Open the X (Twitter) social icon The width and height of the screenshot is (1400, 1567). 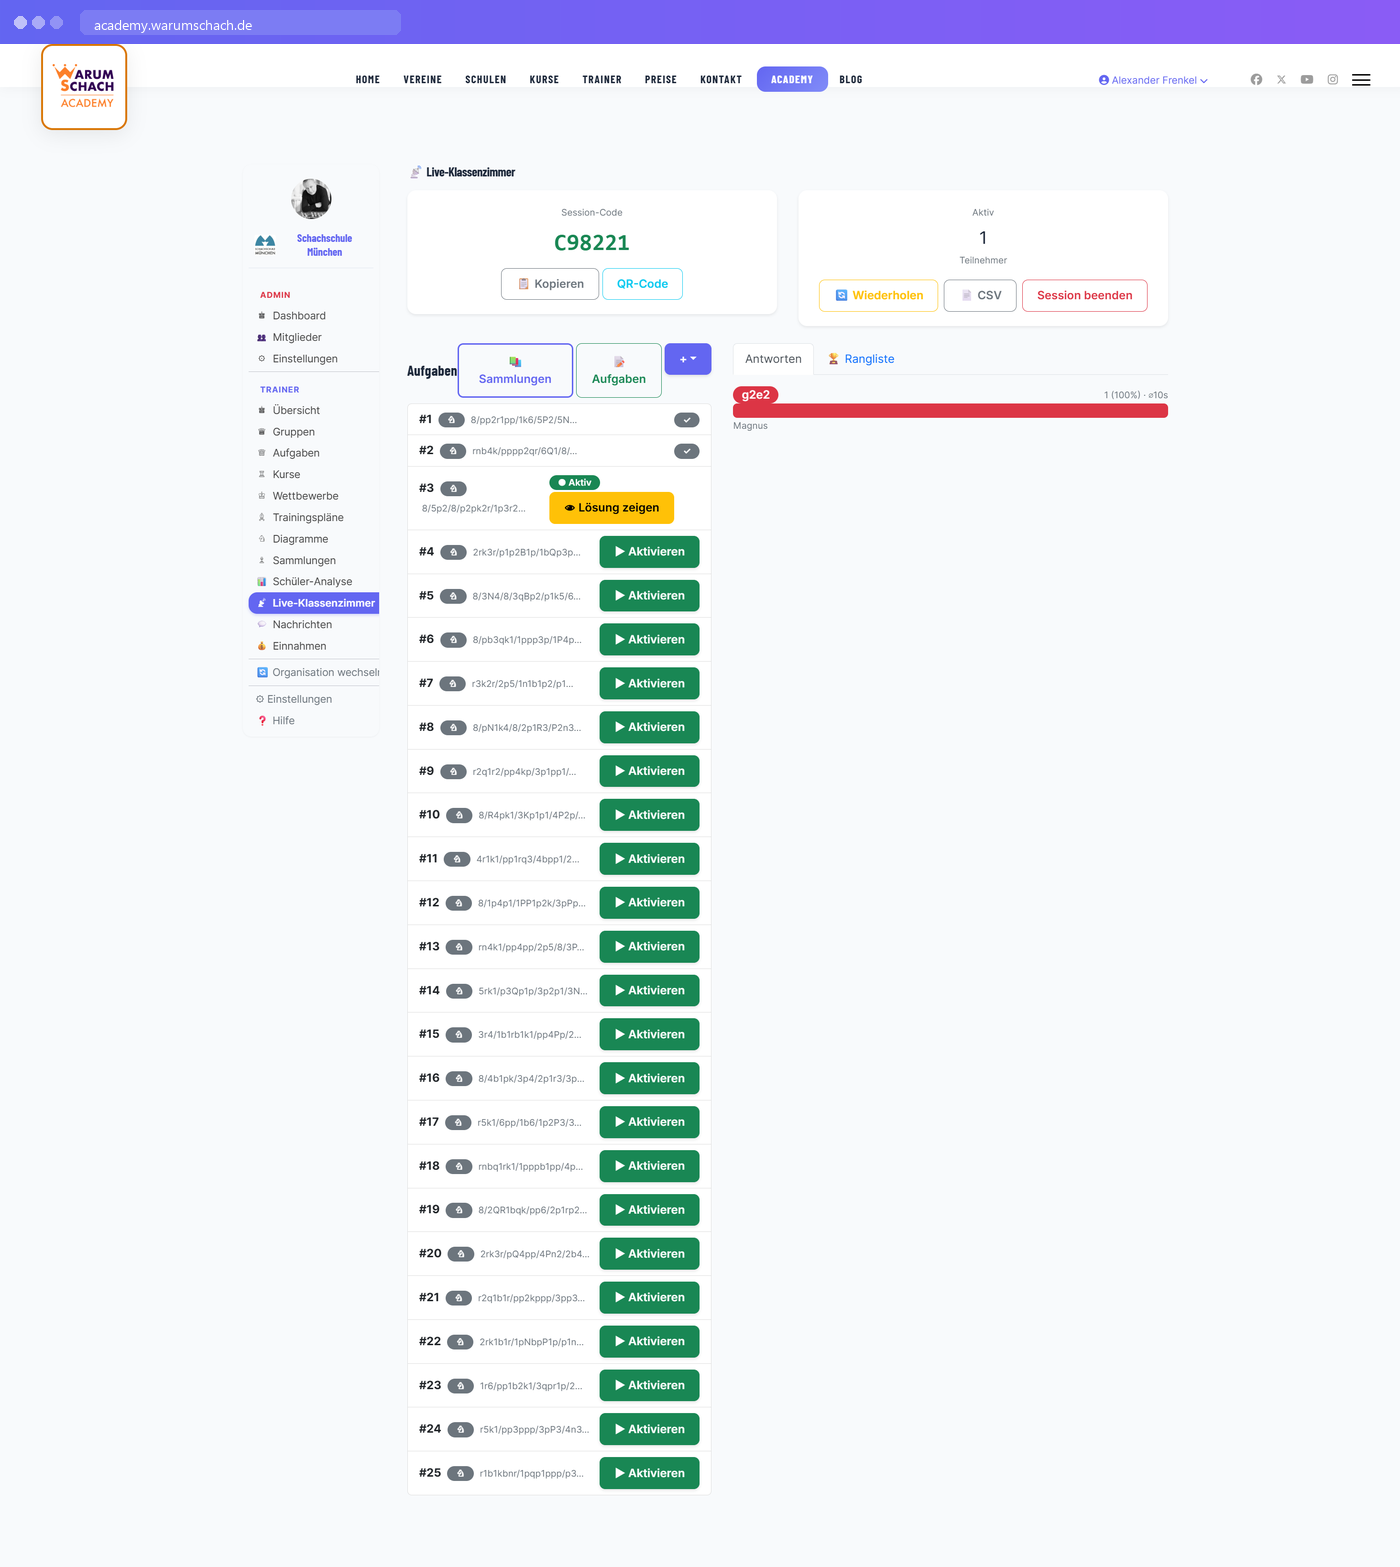[x=1281, y=80]
